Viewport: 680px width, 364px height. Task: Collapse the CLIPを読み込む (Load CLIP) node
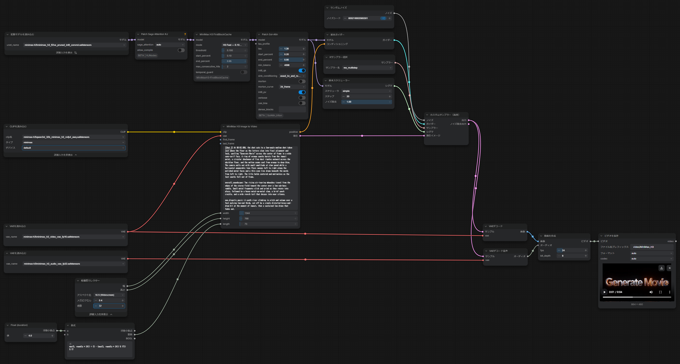click(x=7, y=126)
